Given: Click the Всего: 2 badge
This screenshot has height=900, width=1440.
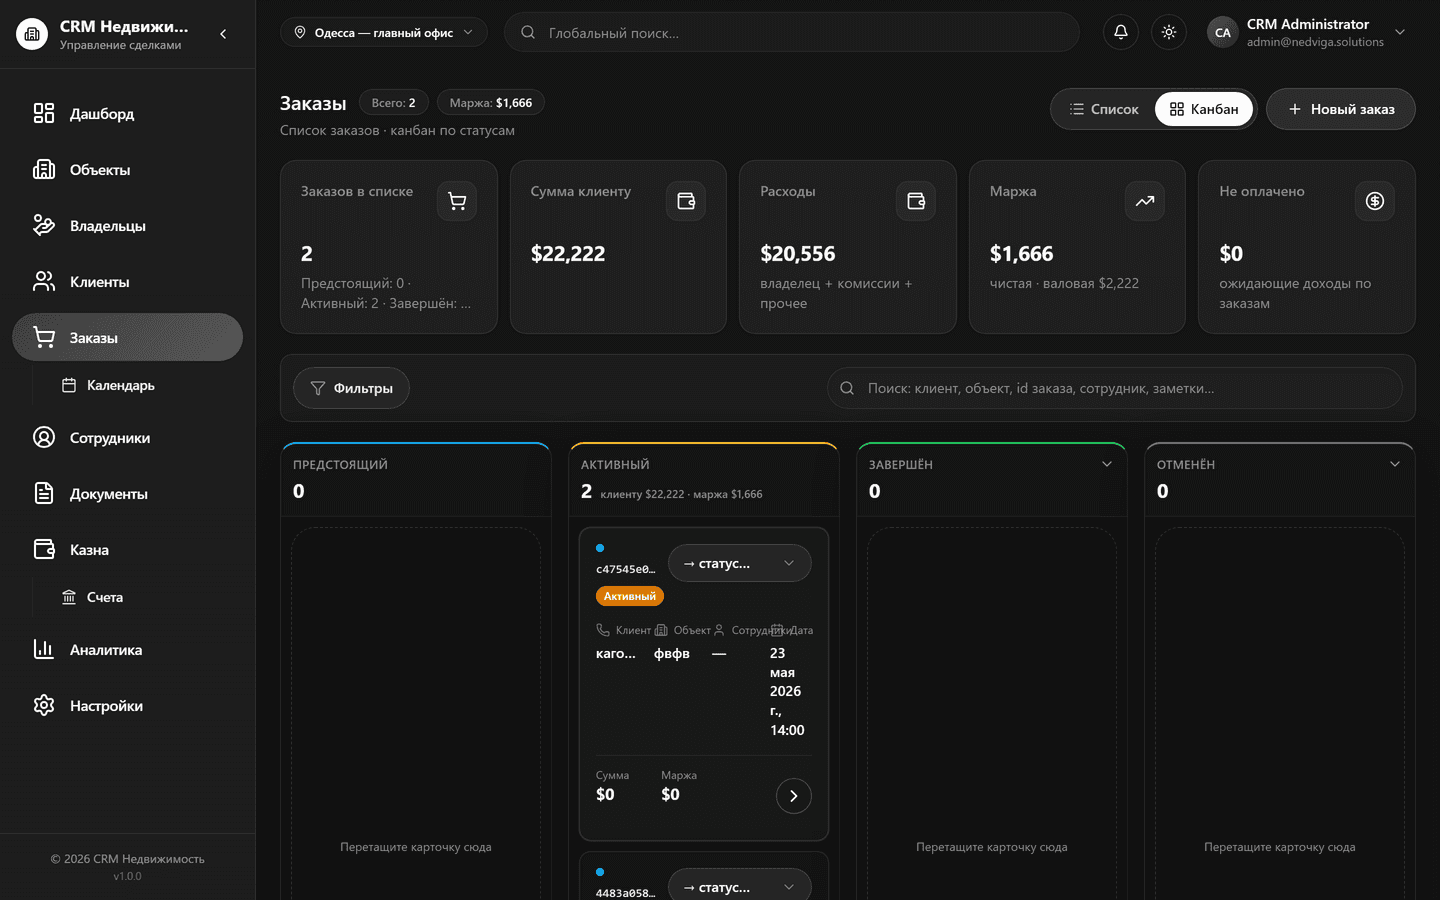Looking at the screenshot, I should (x=394, y=103).
